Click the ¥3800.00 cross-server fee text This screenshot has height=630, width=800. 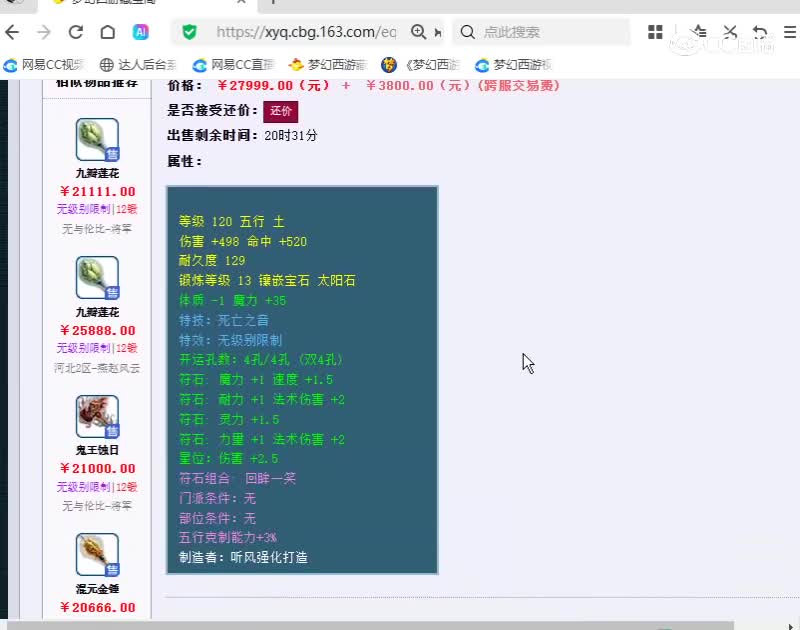pos(463,85)
